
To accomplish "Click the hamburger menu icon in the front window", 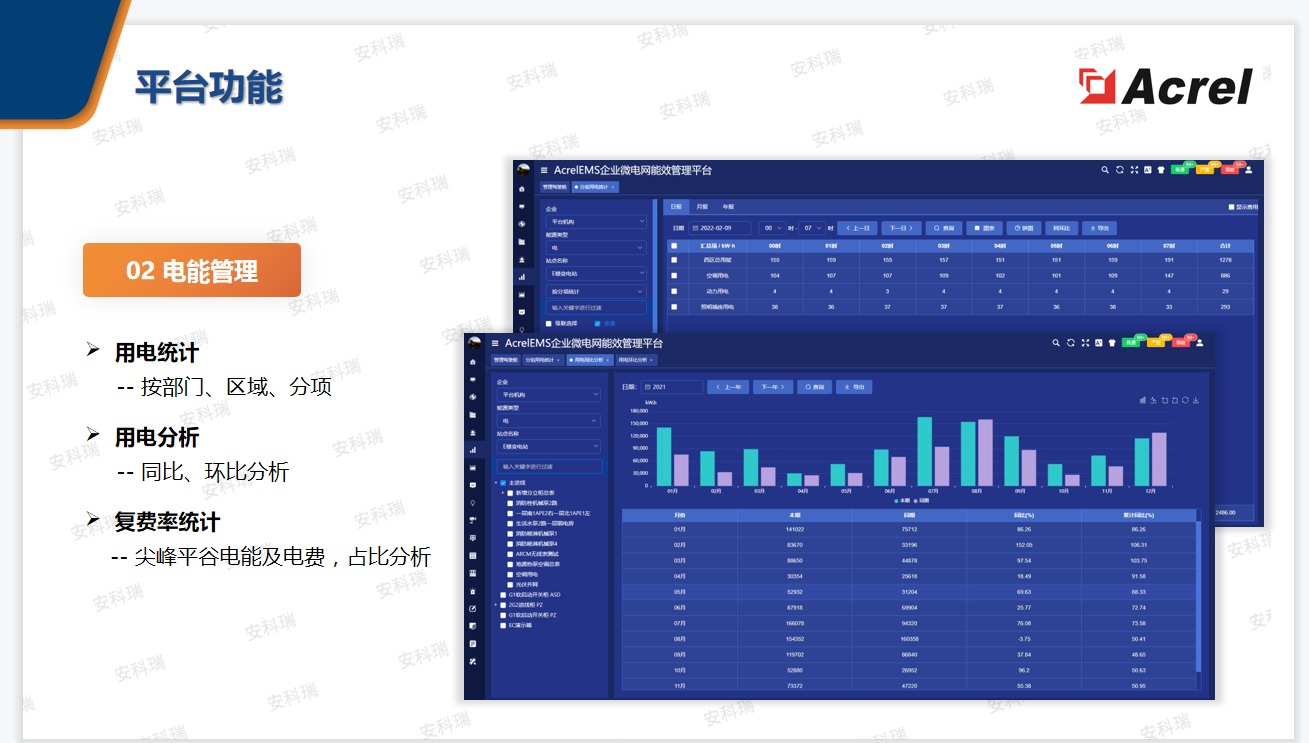I will coord(495,343).
